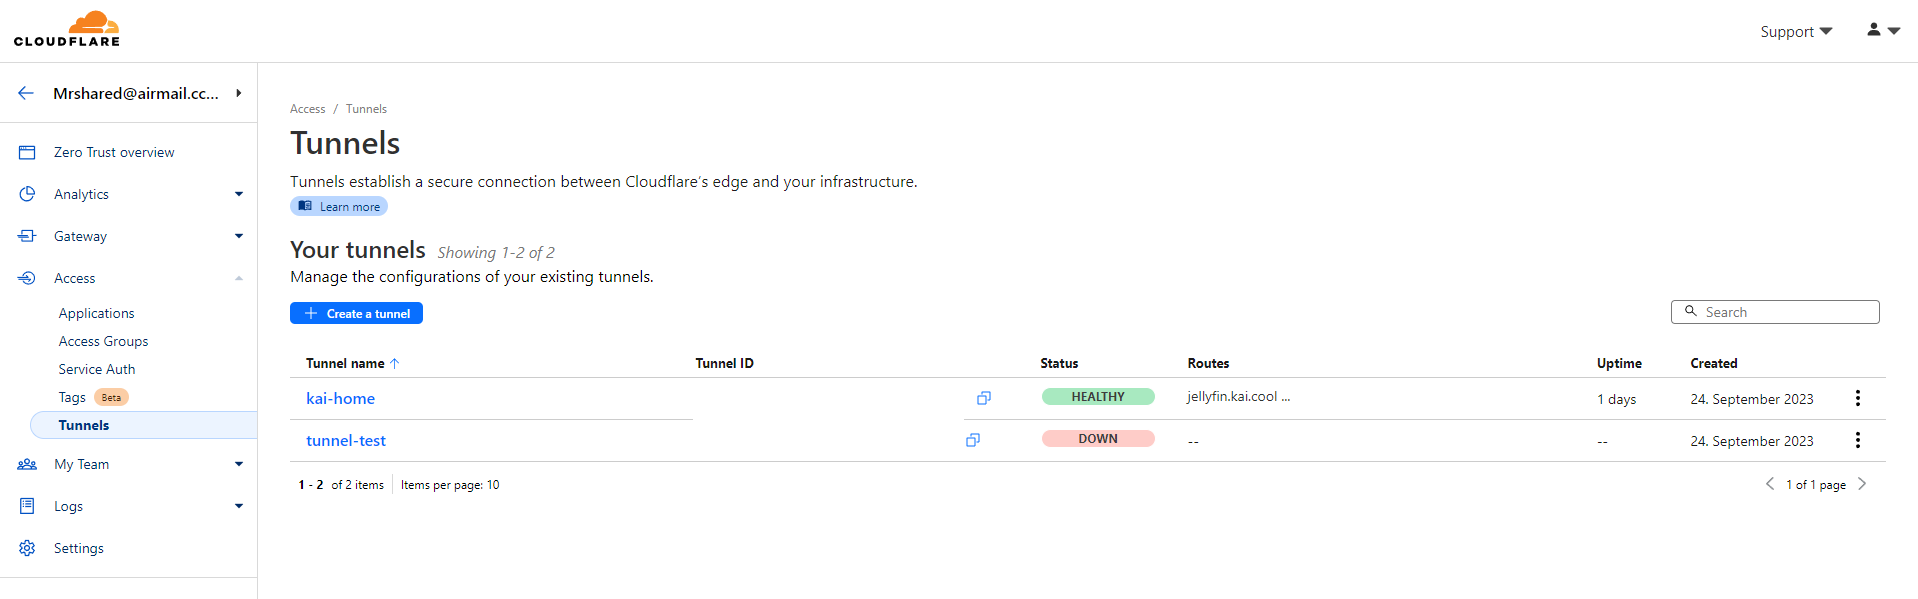Open Service Auth in the sidebar
Image resolution: width=1918 pixels, height=599 pixels.
[x=96, y=369]
